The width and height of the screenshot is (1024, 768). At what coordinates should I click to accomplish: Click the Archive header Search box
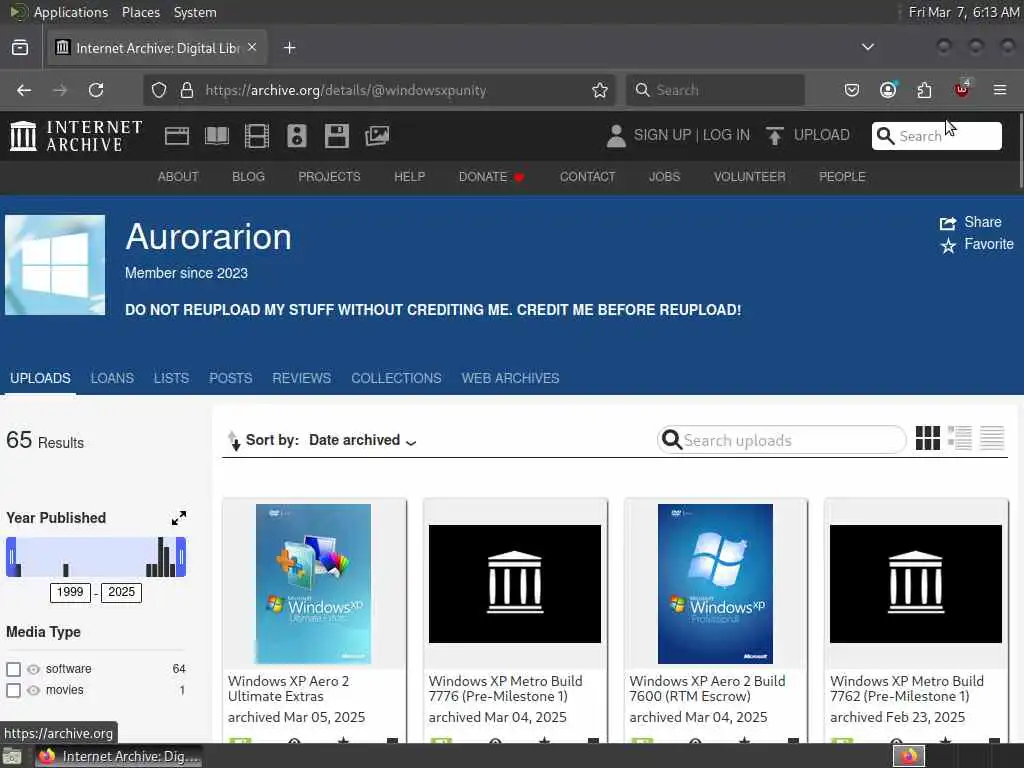[936, 136]
